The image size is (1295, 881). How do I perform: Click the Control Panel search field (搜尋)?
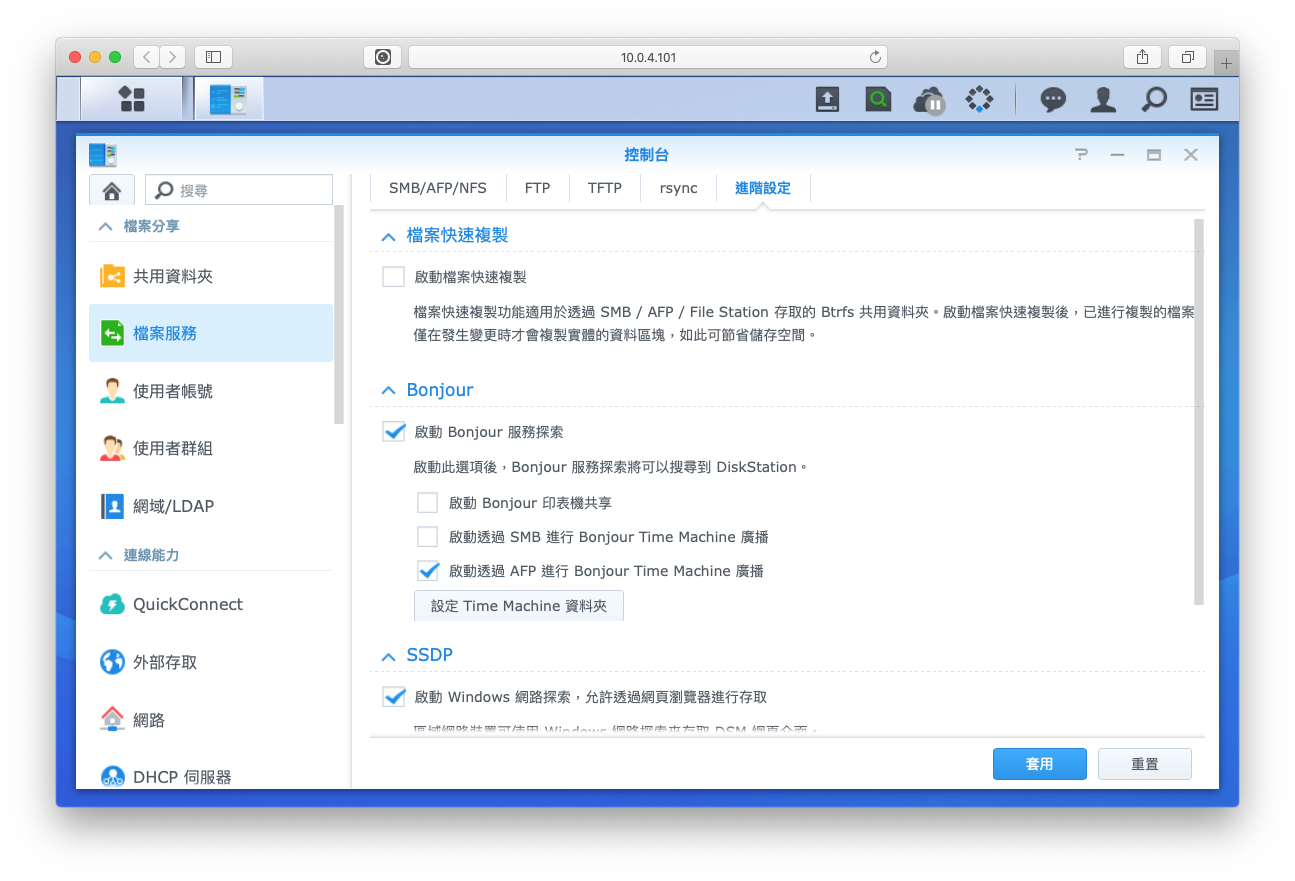click(239, 190)
